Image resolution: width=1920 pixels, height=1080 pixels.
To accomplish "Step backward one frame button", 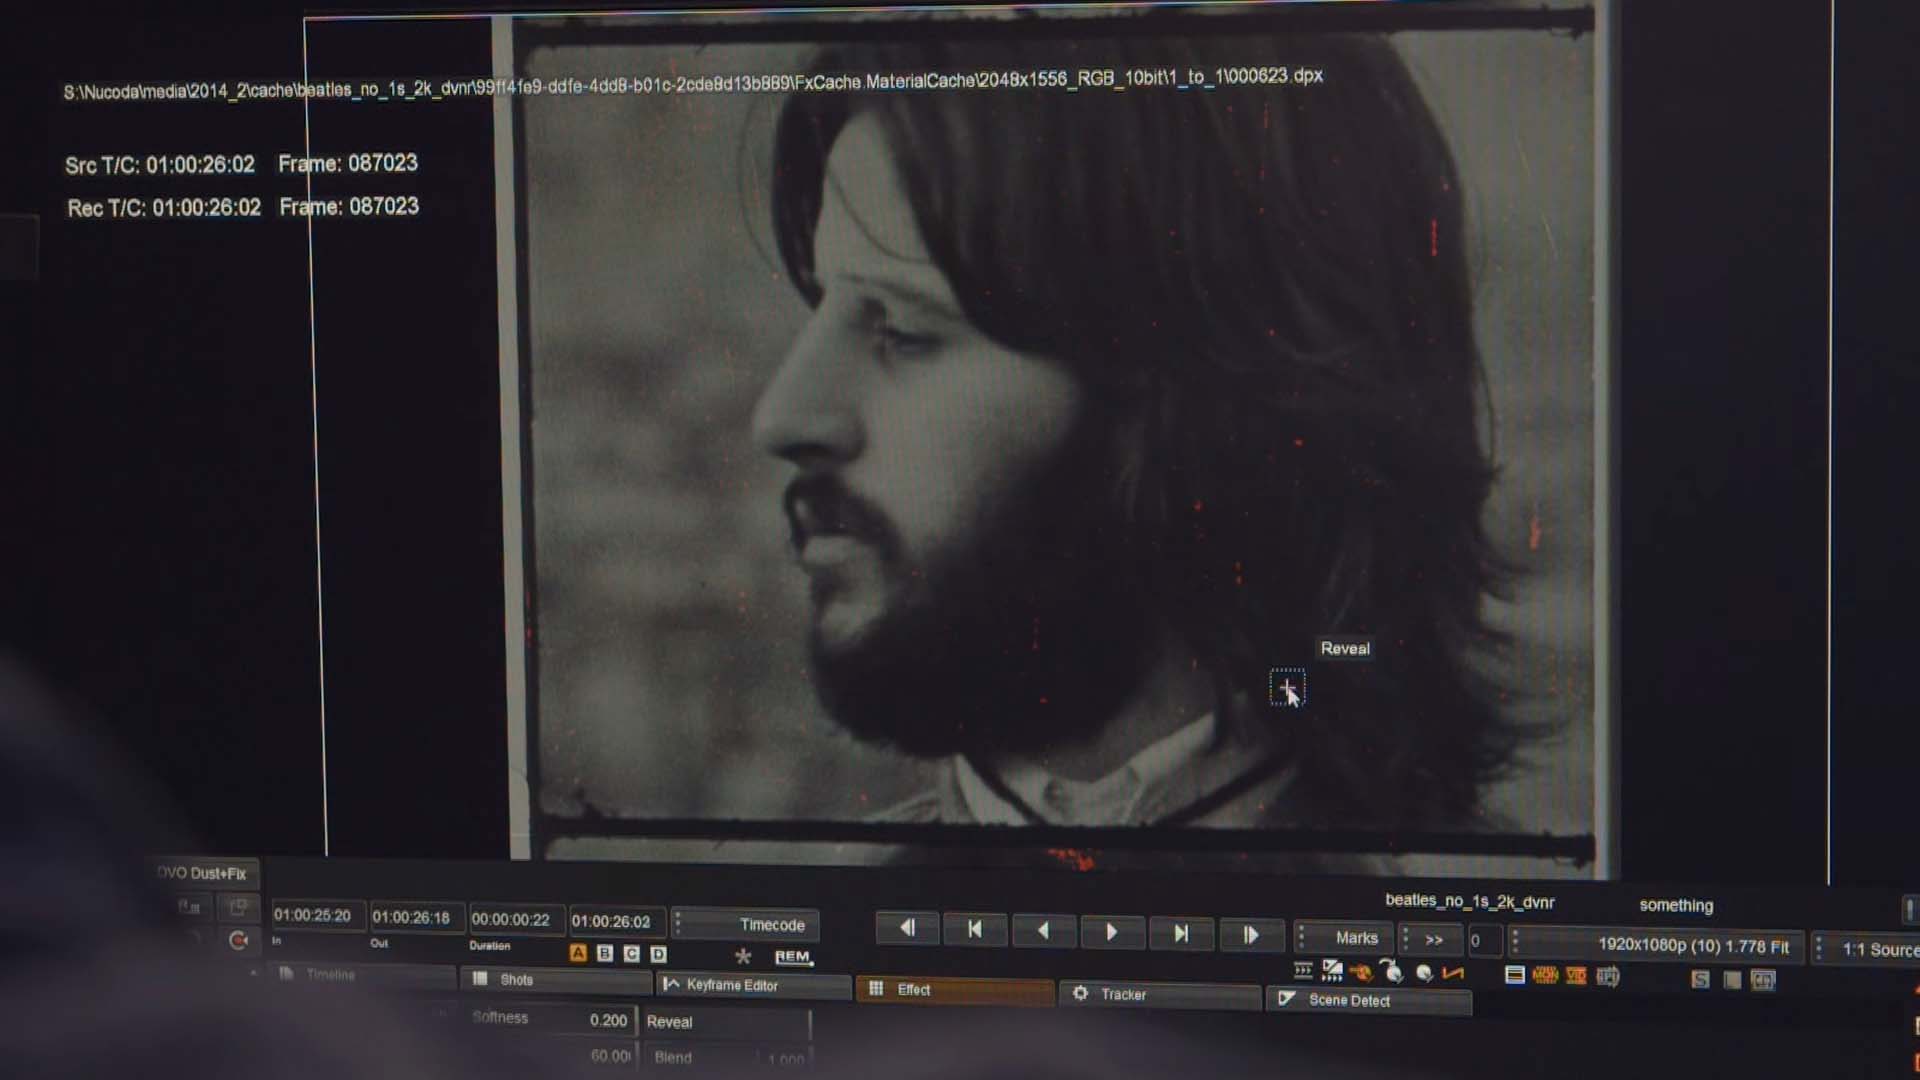I will pos(907,928).
